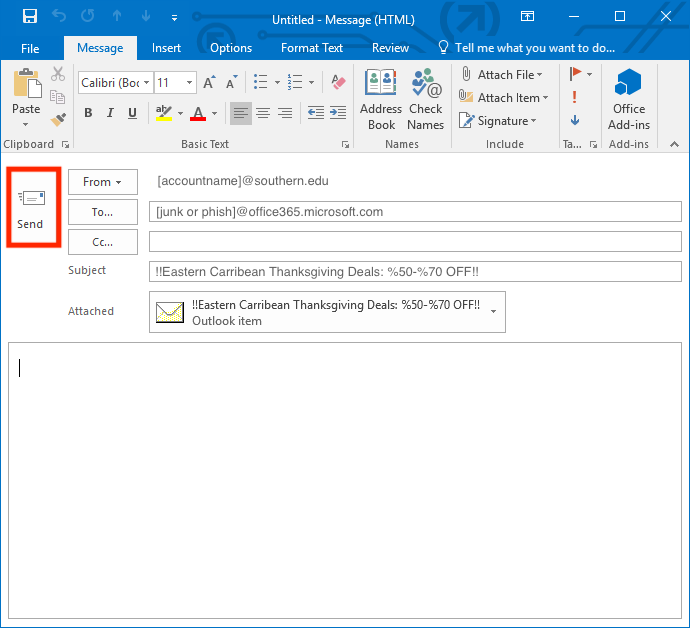This screenshot has width=690, height=628.
Task: Switch to the Insert tab
Action: tap(167, 48)
